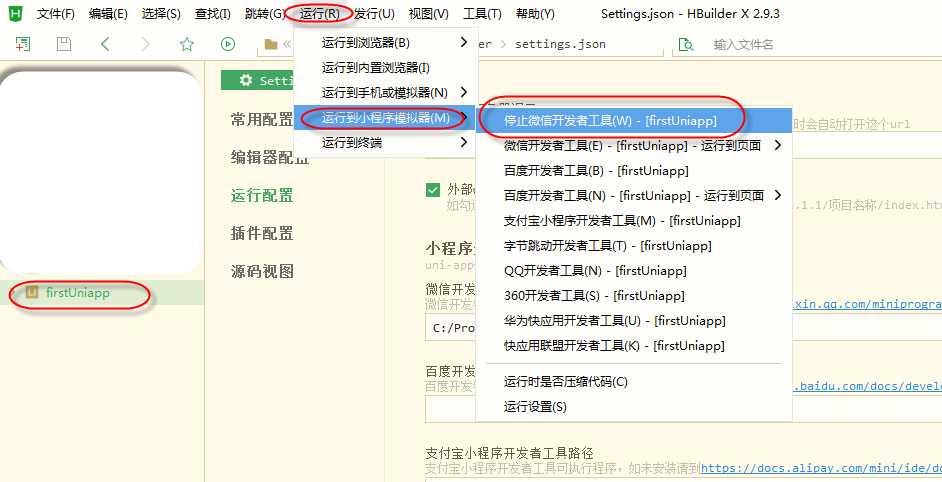
Task: Open the qq.com miniprogram link
Action: 867,304
